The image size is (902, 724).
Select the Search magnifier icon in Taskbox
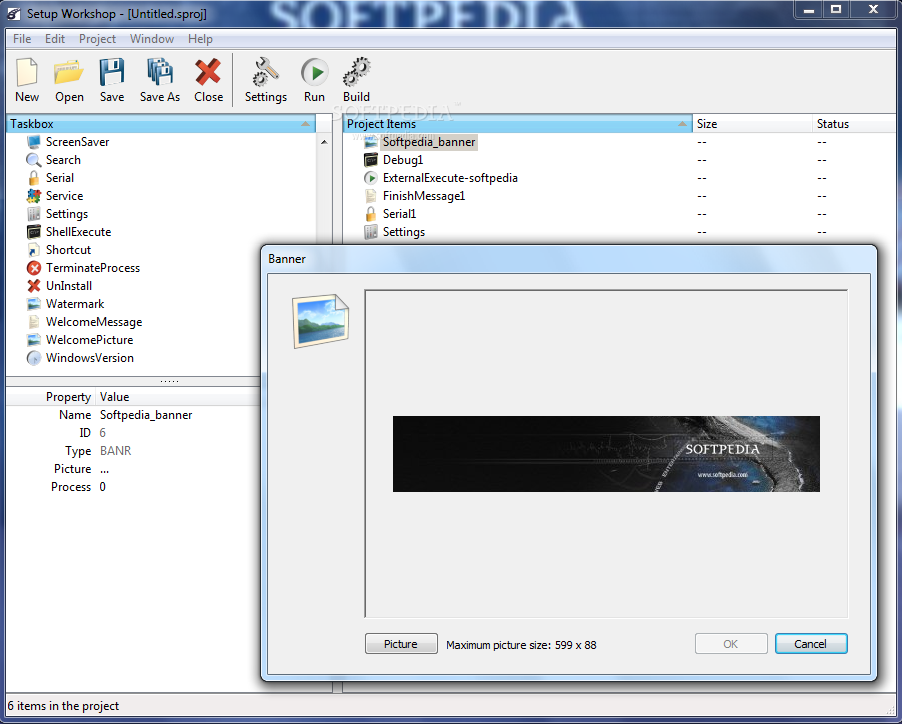point(34,160)
